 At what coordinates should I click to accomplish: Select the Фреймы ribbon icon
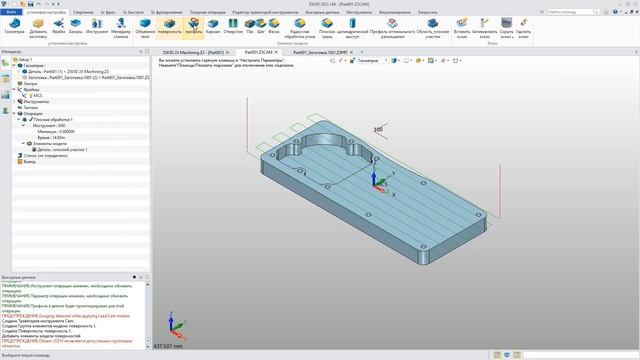(59, 27)
